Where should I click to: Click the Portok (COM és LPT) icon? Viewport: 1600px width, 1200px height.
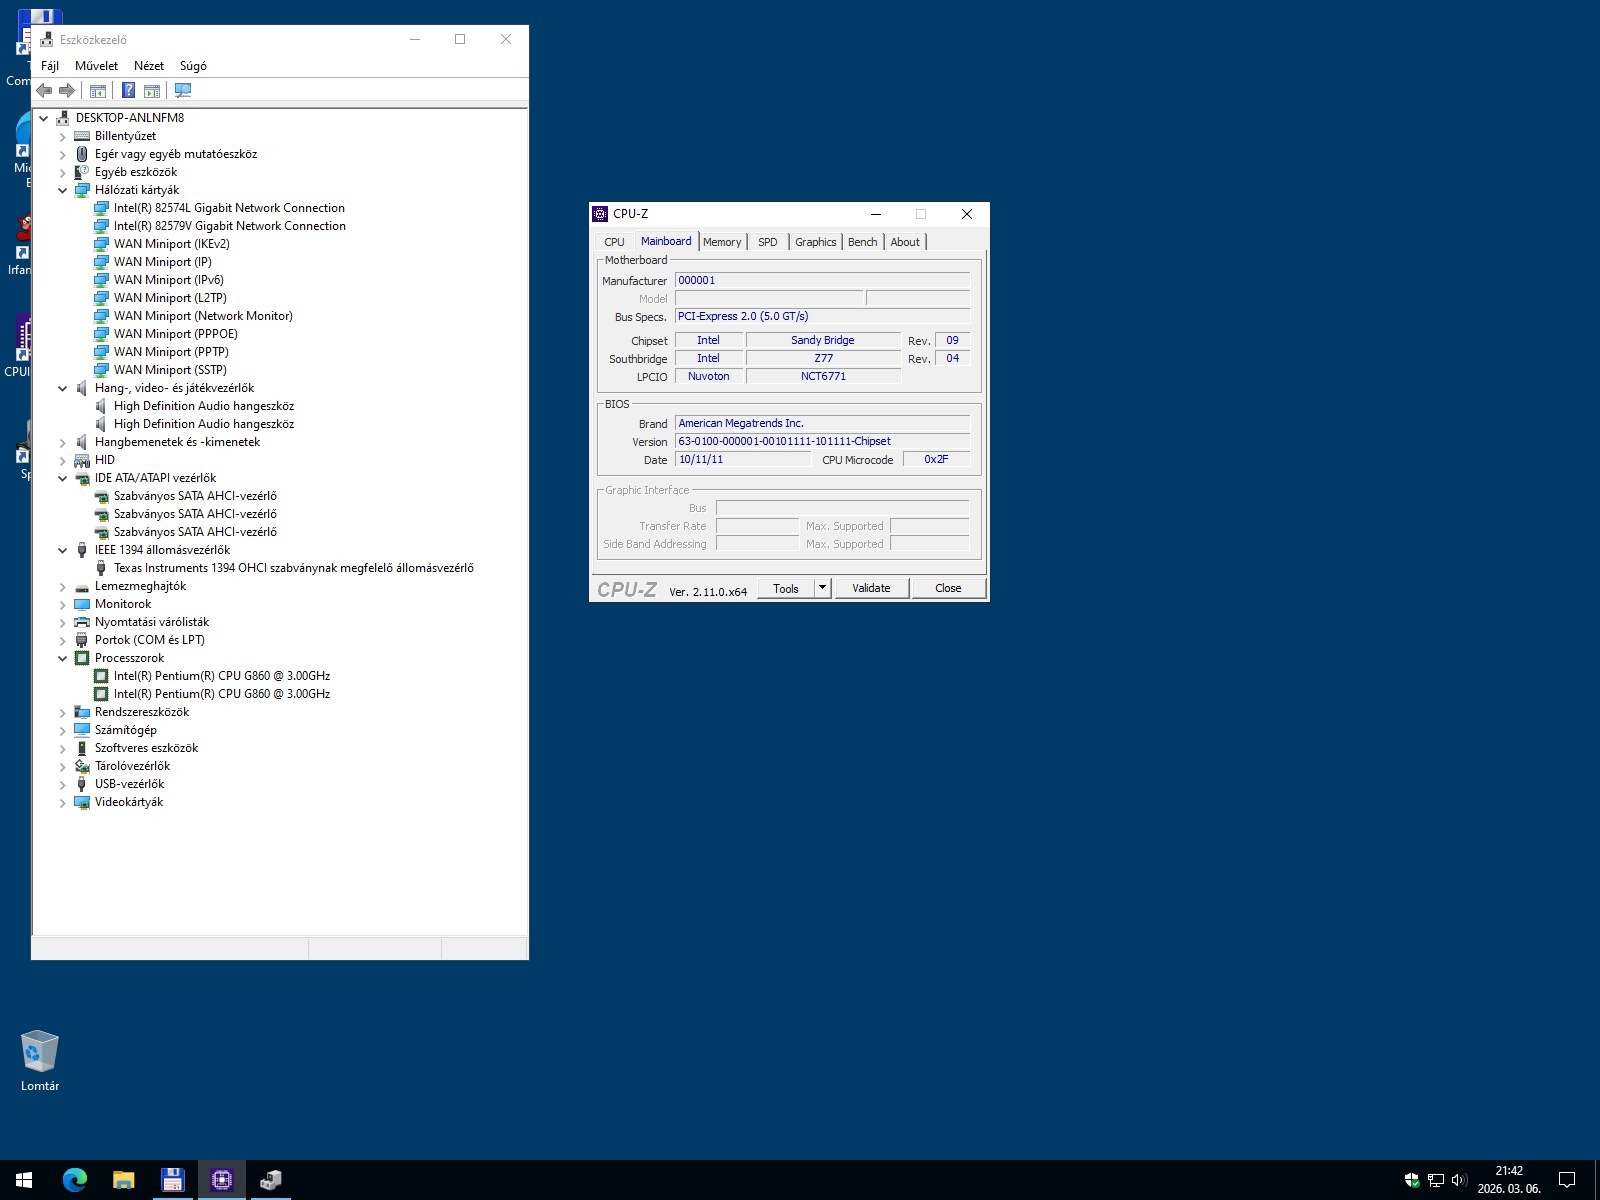coord(82,640)
